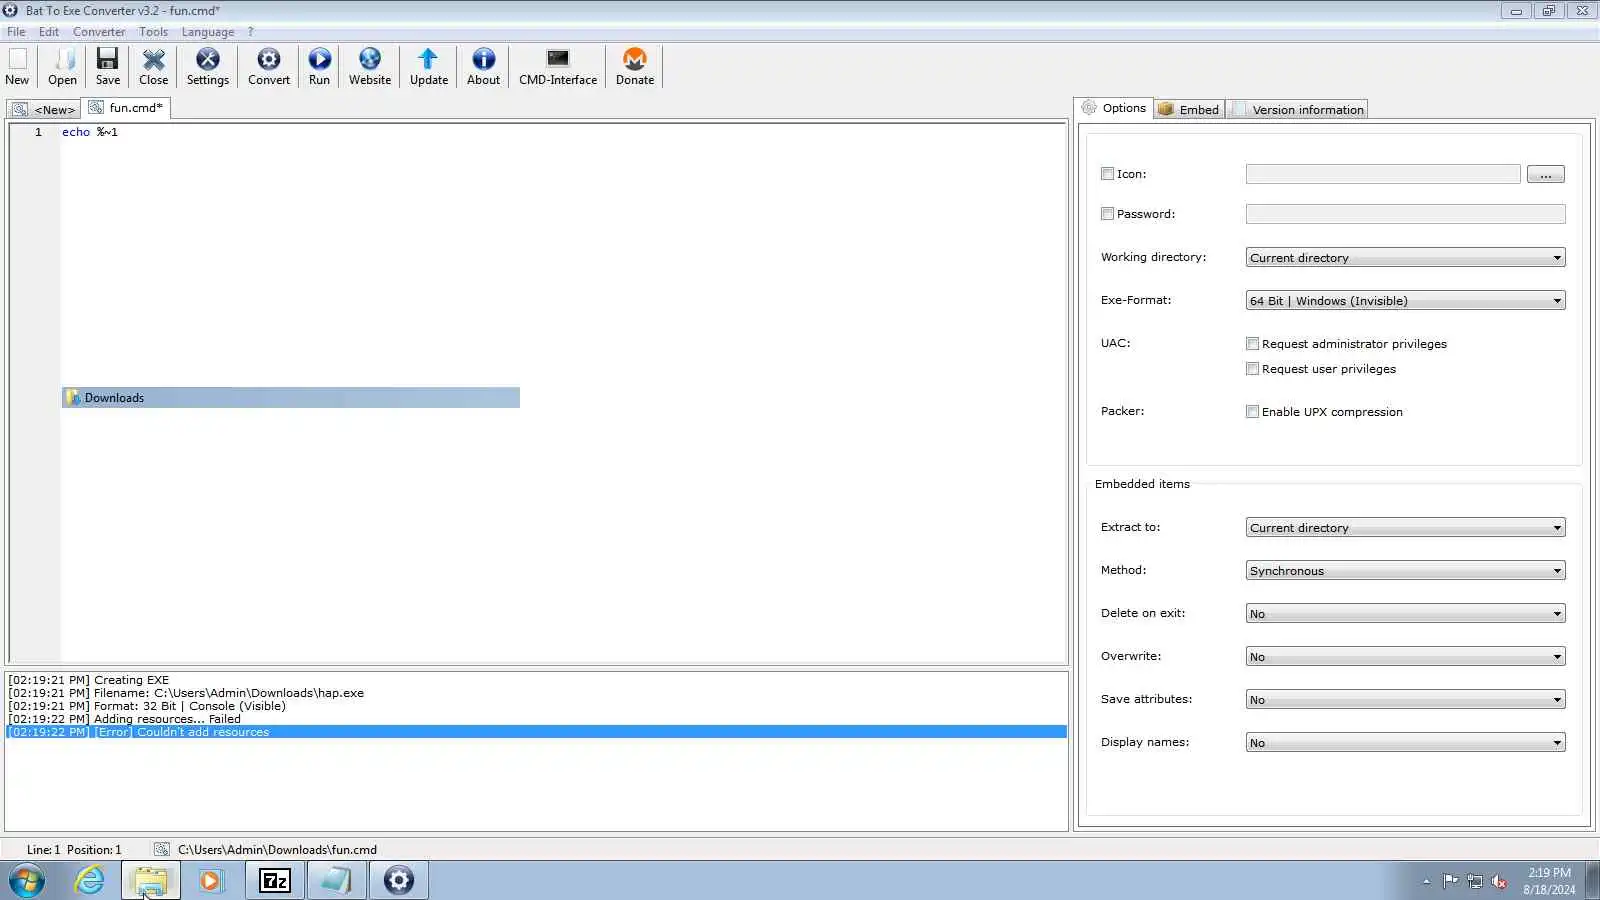Switch to the Options tab
The width and height of the screenshot is (1600, 900).
click(x=1114, y=108)
